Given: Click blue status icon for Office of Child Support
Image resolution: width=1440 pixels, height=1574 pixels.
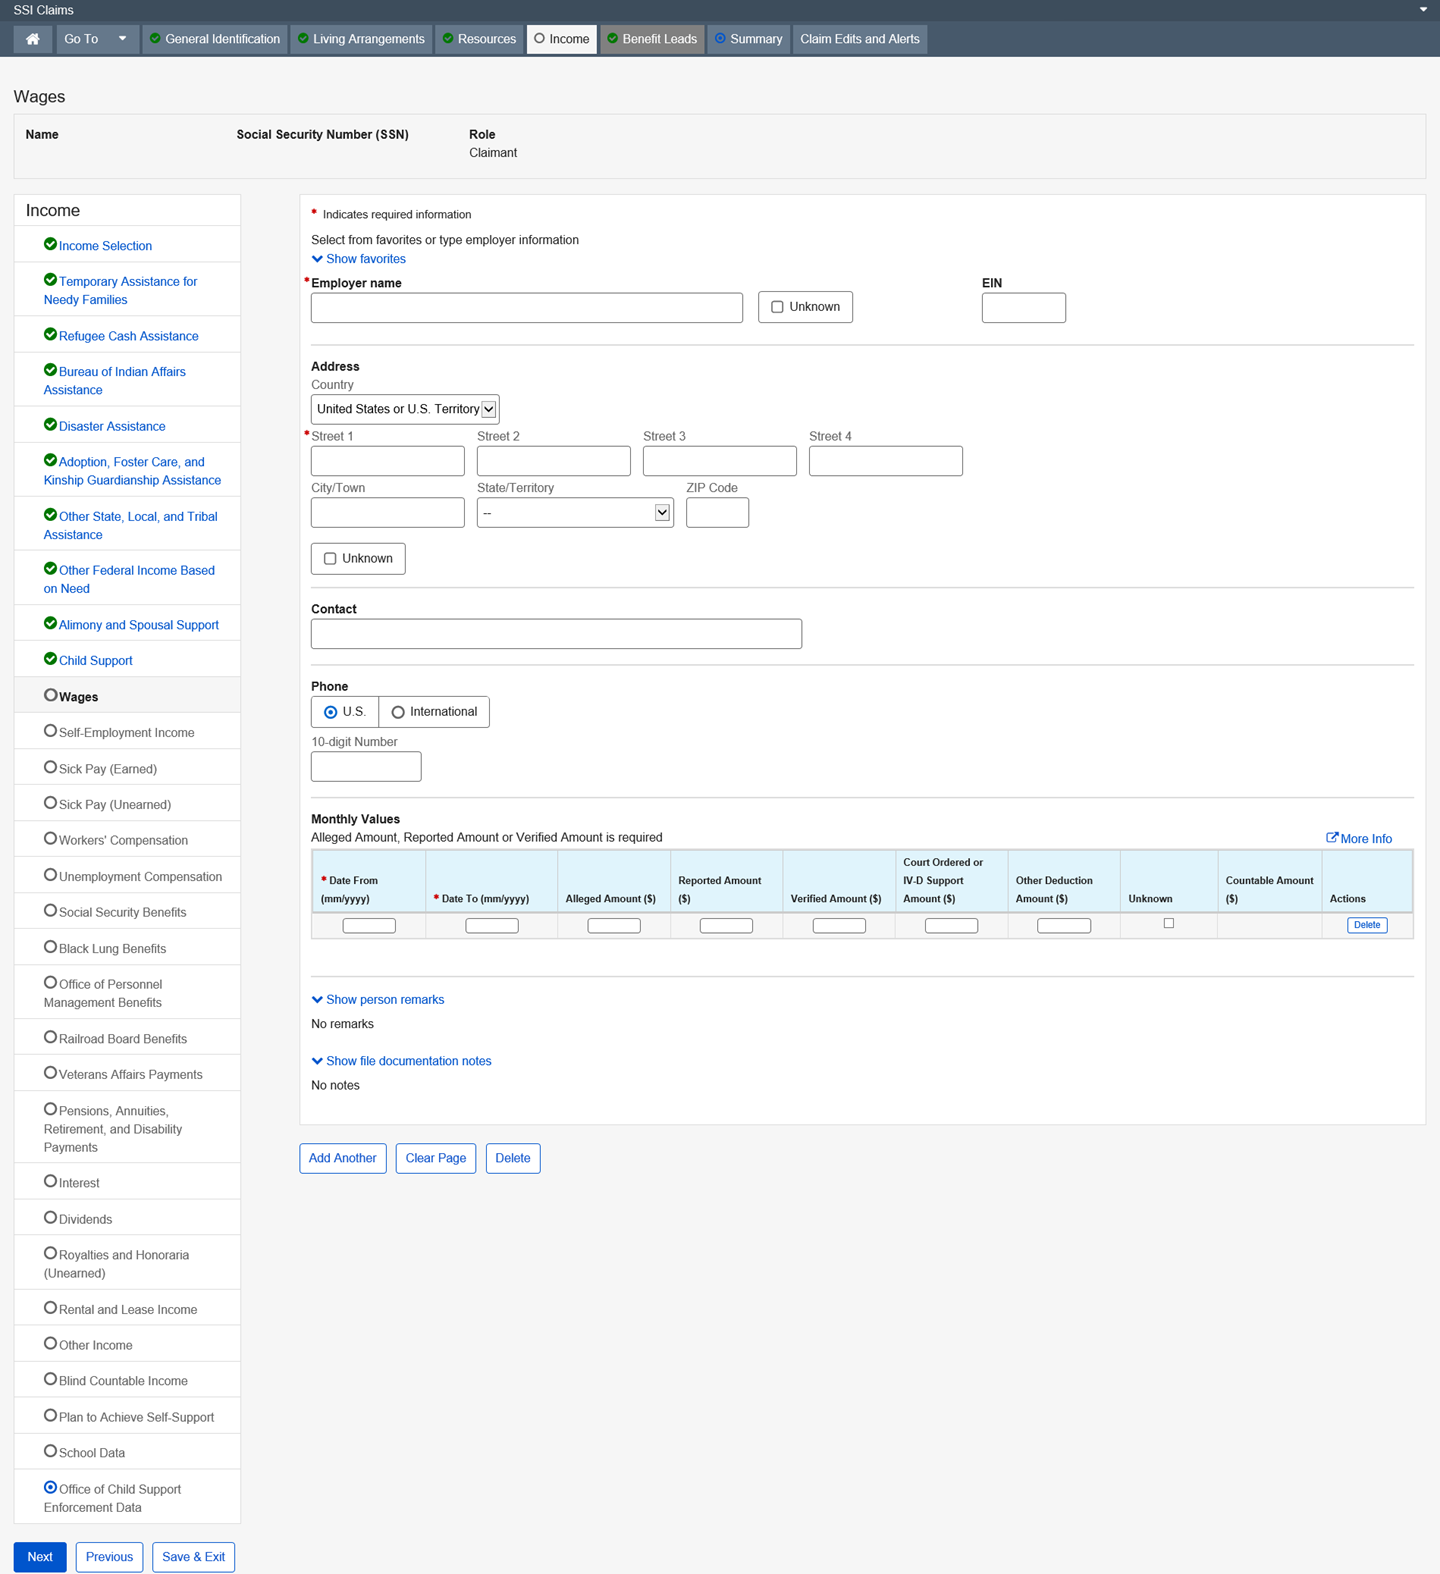Looking at the screenshot, I should pos(50,1488).
